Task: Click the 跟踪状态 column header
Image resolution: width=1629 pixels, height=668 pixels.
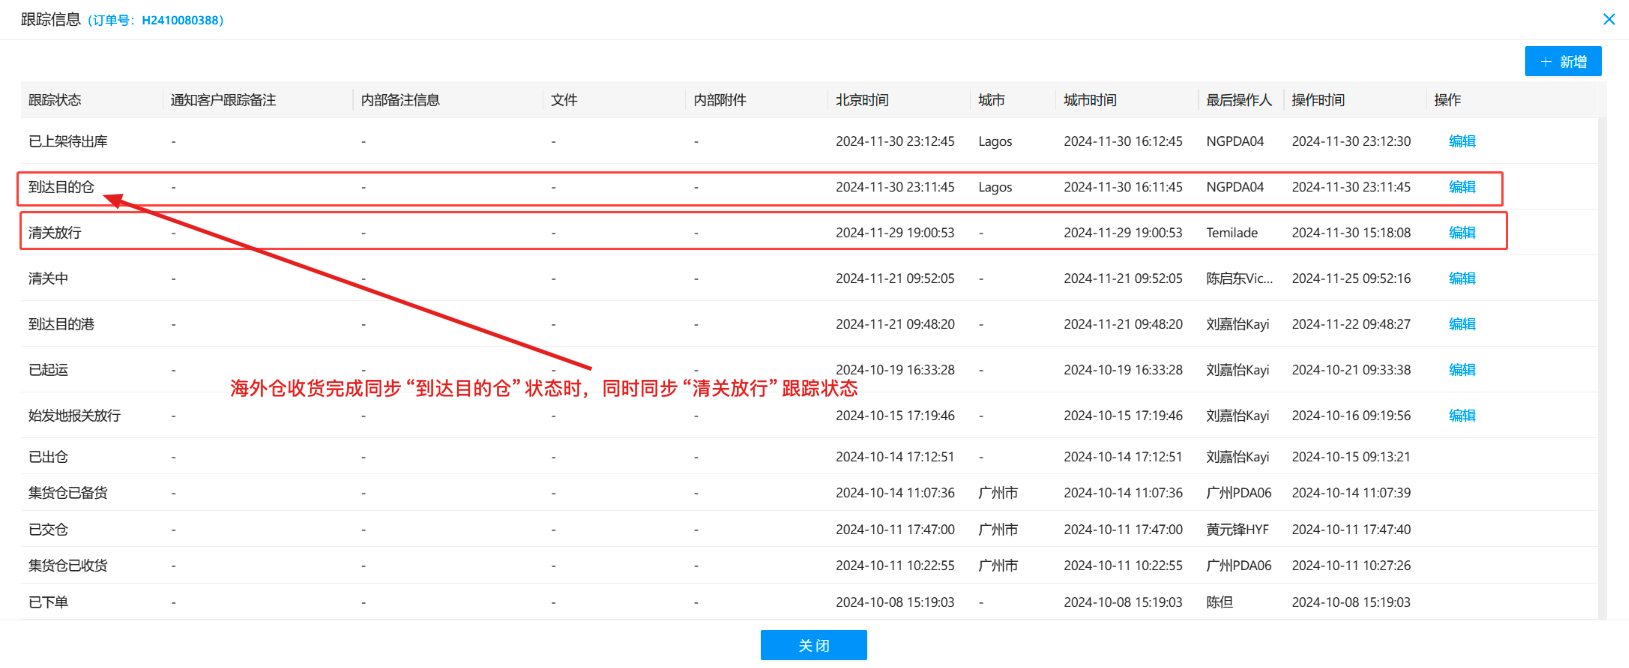Action: pos(55,100)
